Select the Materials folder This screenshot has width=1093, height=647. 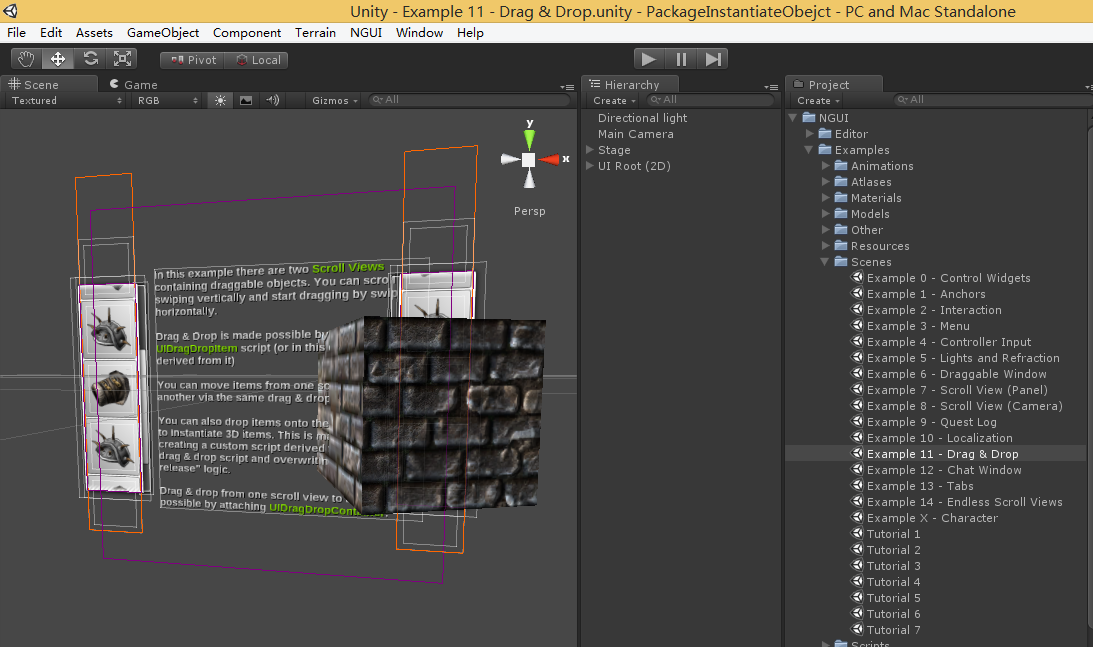pos(868,198)
